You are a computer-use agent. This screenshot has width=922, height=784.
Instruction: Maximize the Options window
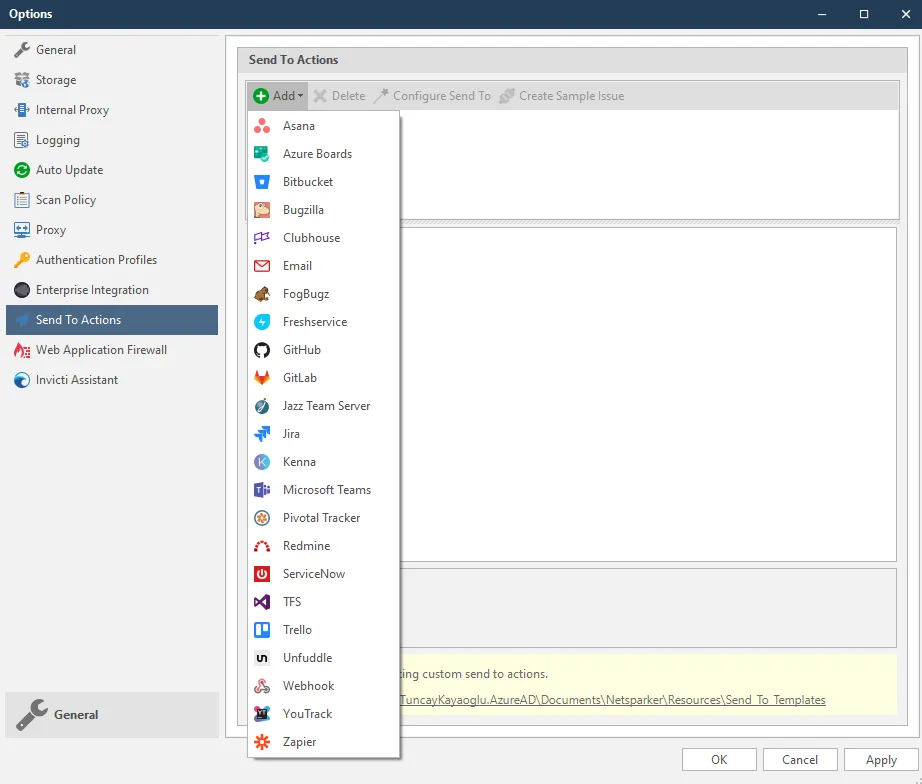click(864, 14)
